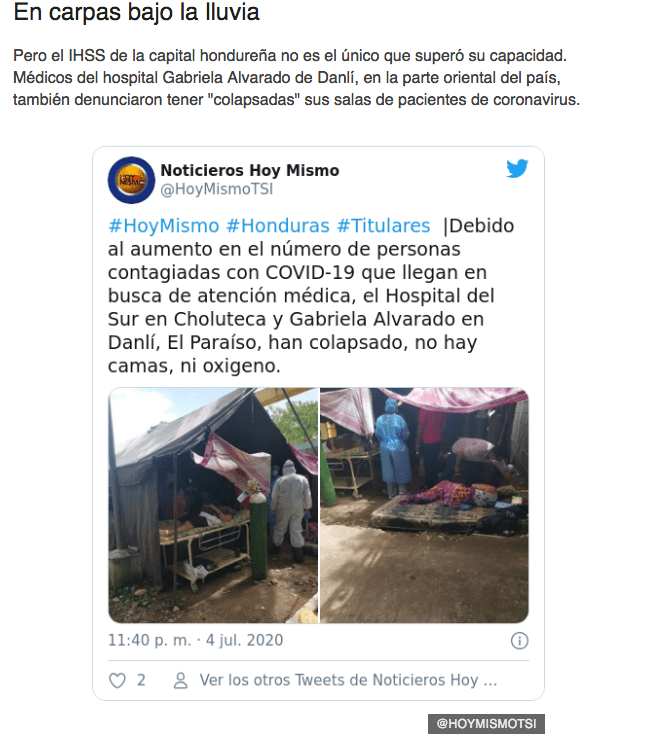
Task: View the right photo of mattress on ground
Action: coord(424,505)
